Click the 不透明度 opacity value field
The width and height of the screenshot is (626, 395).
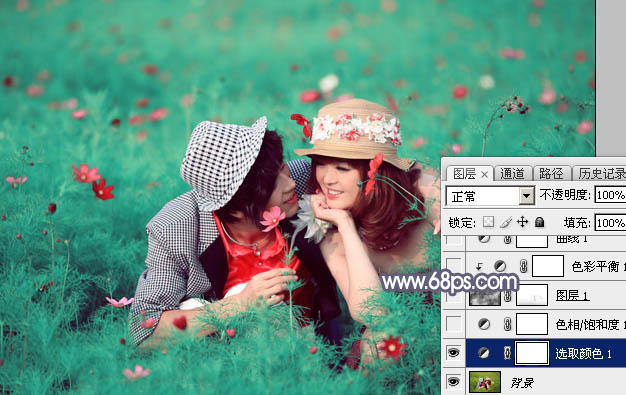[610, 195]
